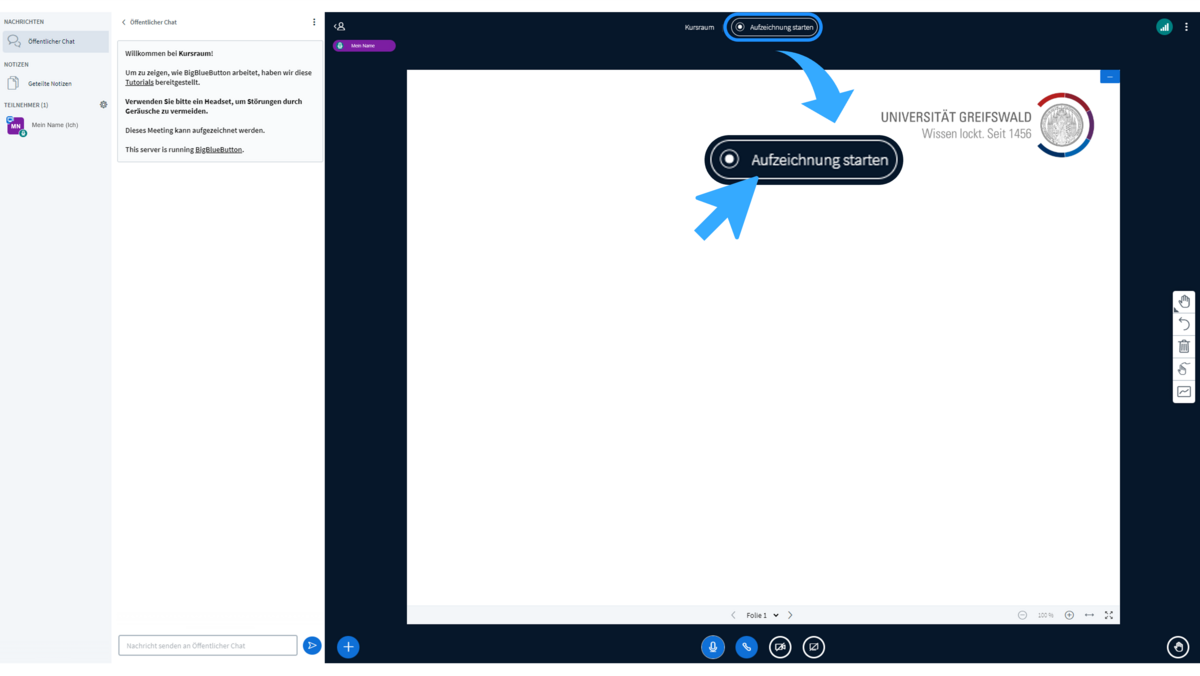This screenshot has width=1200, height=676.
Task: Click the chat message input field
Action: (208, 646)
